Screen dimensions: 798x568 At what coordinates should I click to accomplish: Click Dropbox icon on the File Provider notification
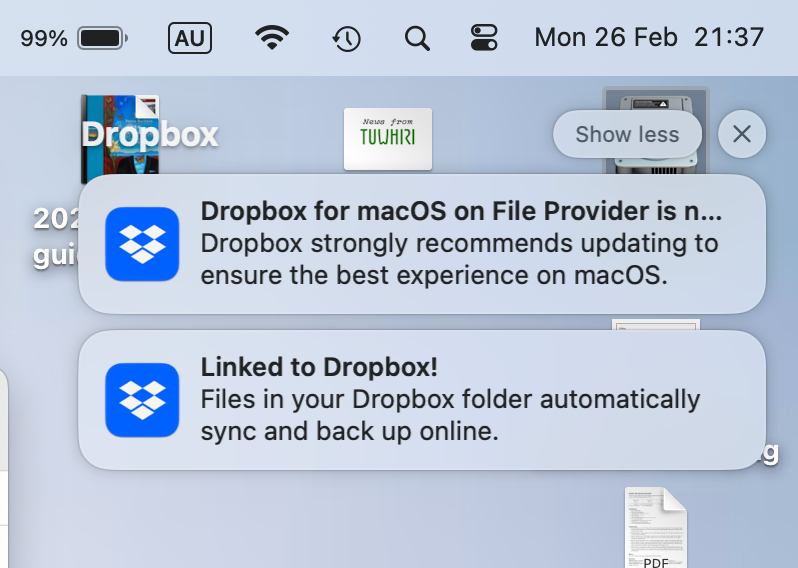[x=142, y=244]
